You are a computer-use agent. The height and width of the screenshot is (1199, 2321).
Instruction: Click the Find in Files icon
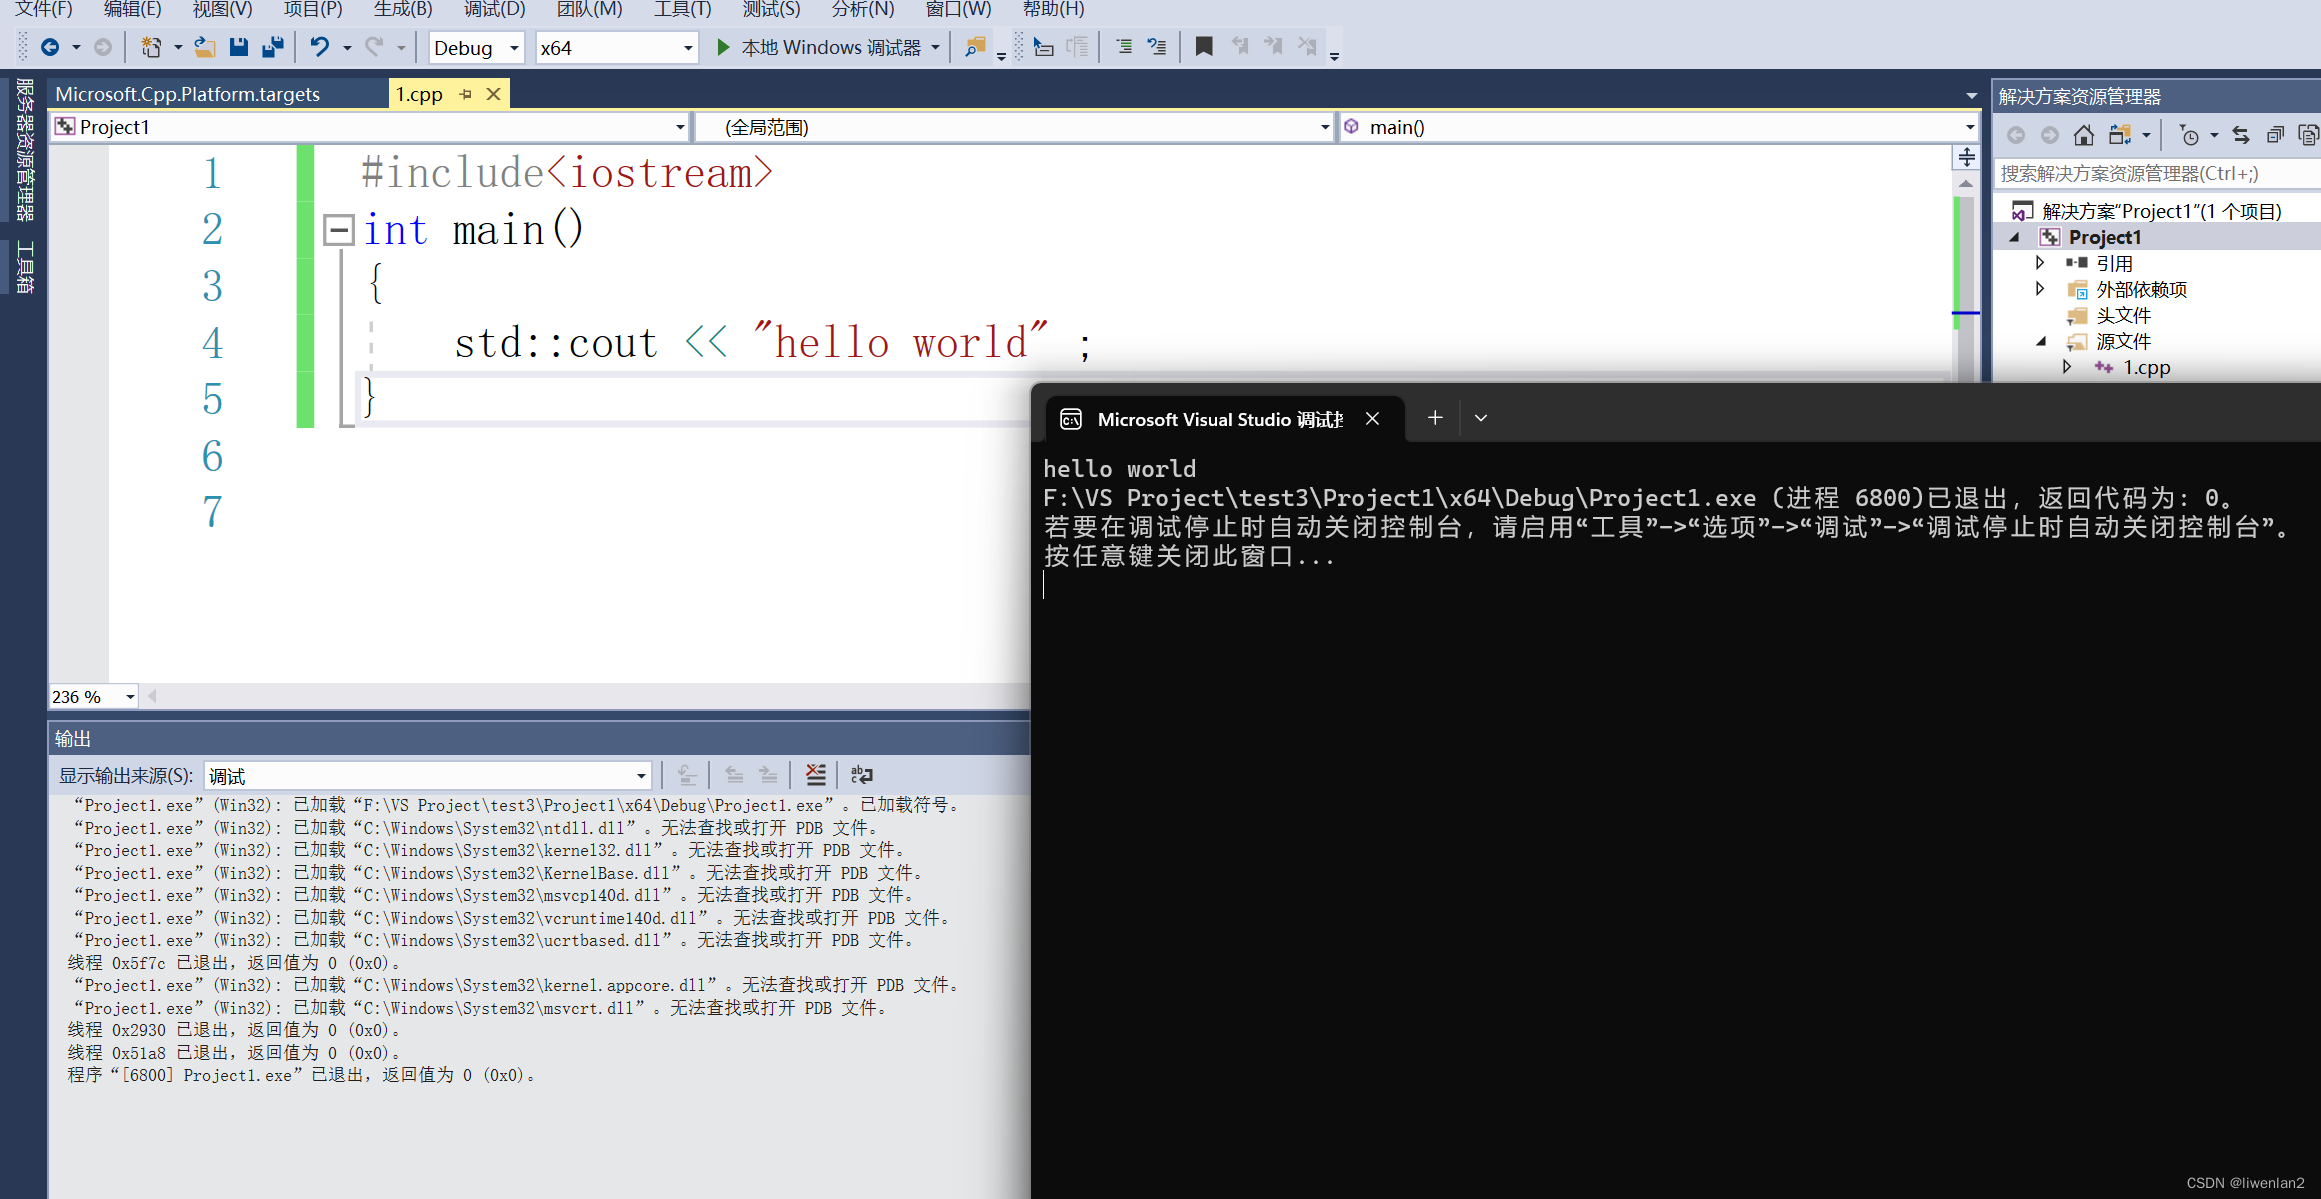(974, 47)
